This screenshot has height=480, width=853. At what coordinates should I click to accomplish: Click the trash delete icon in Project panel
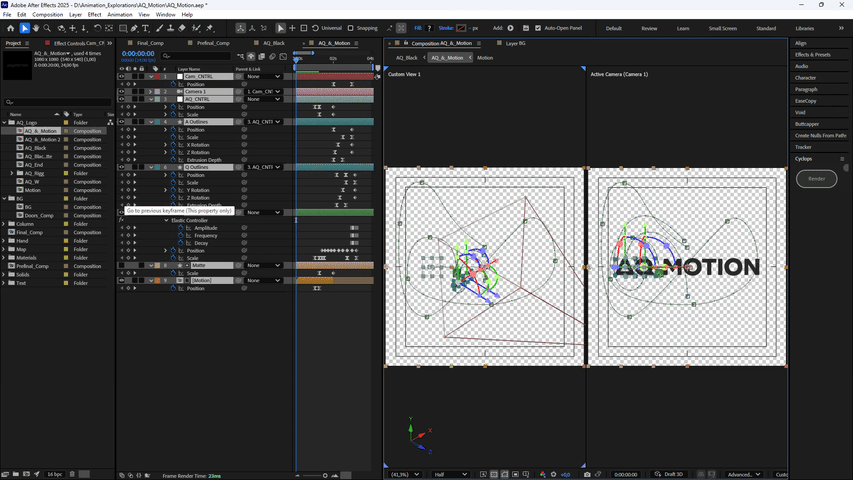[x=72, y=475]
